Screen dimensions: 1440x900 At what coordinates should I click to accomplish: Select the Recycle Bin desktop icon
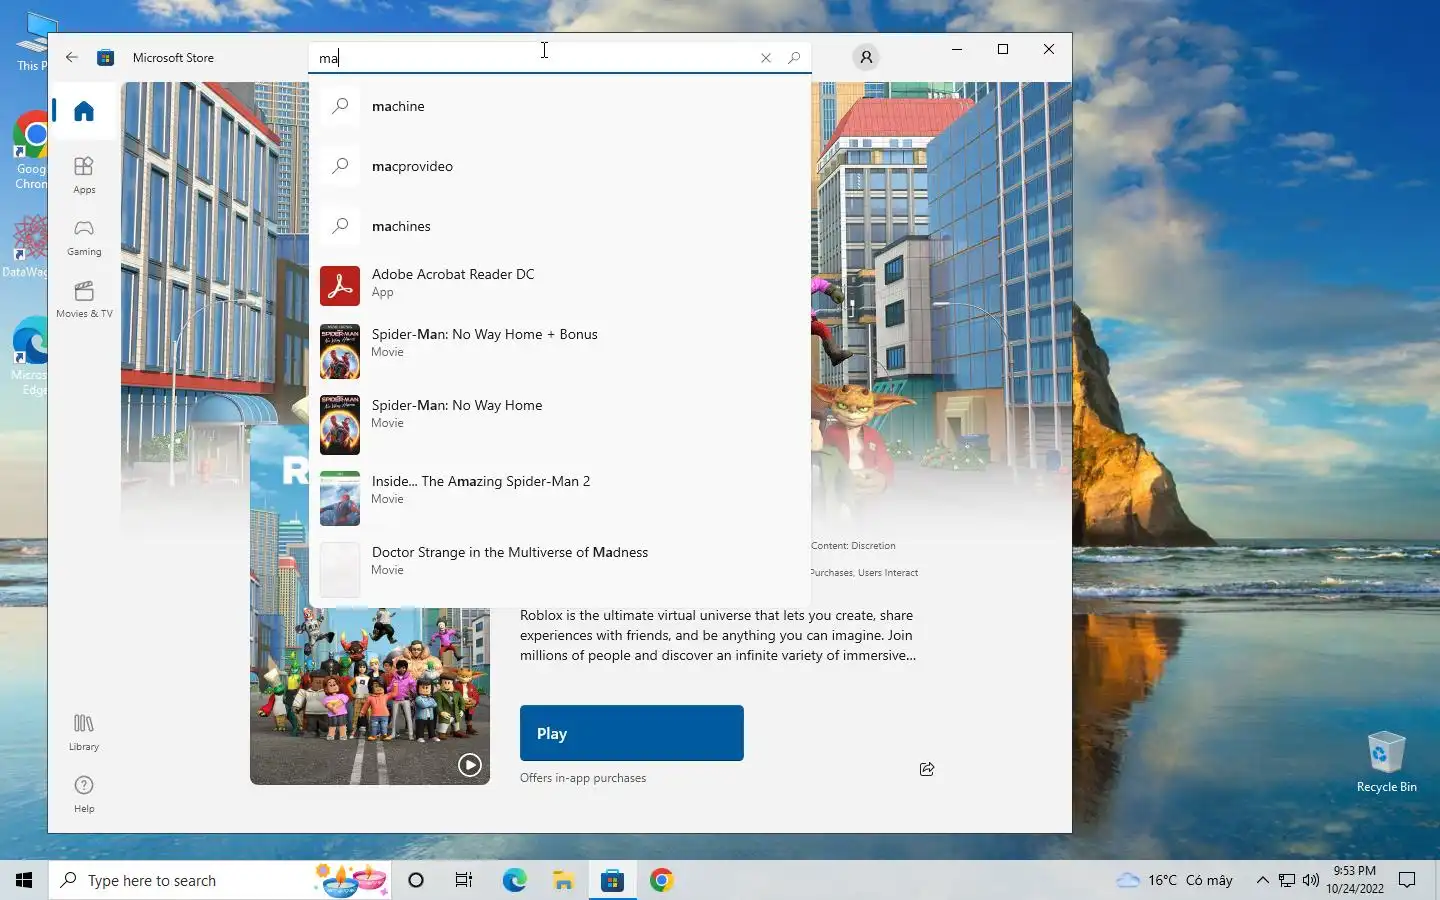click(1386, 762)
